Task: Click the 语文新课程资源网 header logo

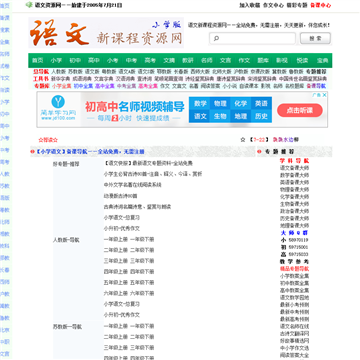Action: click(x=106, y=33)
